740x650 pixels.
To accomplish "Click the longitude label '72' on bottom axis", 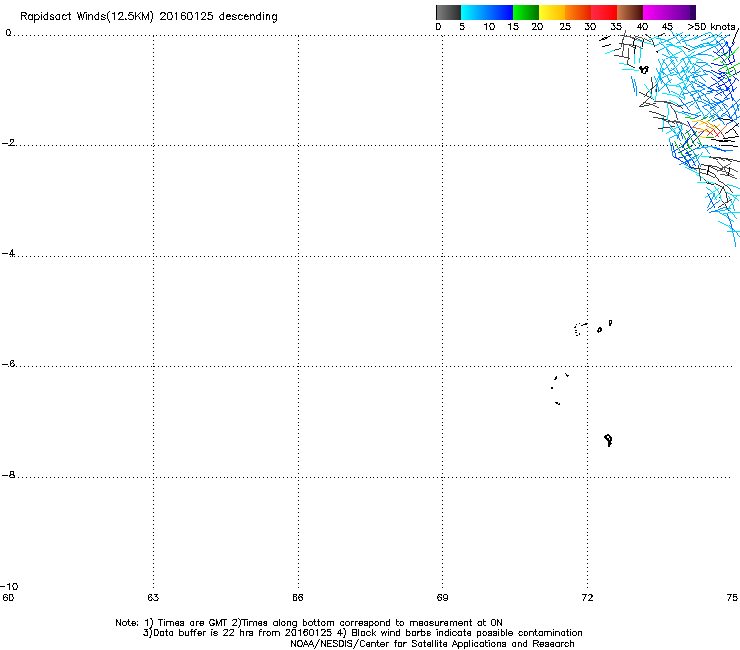I will (587, 598).
